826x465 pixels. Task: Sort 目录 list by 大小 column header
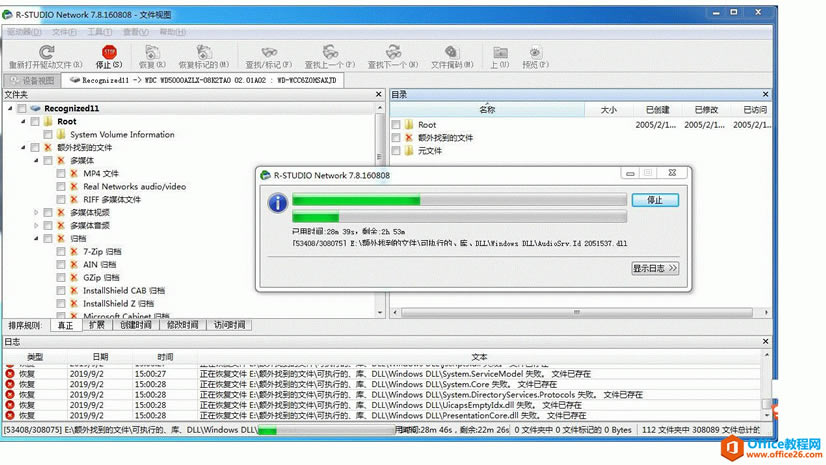(x=608, y=110)
